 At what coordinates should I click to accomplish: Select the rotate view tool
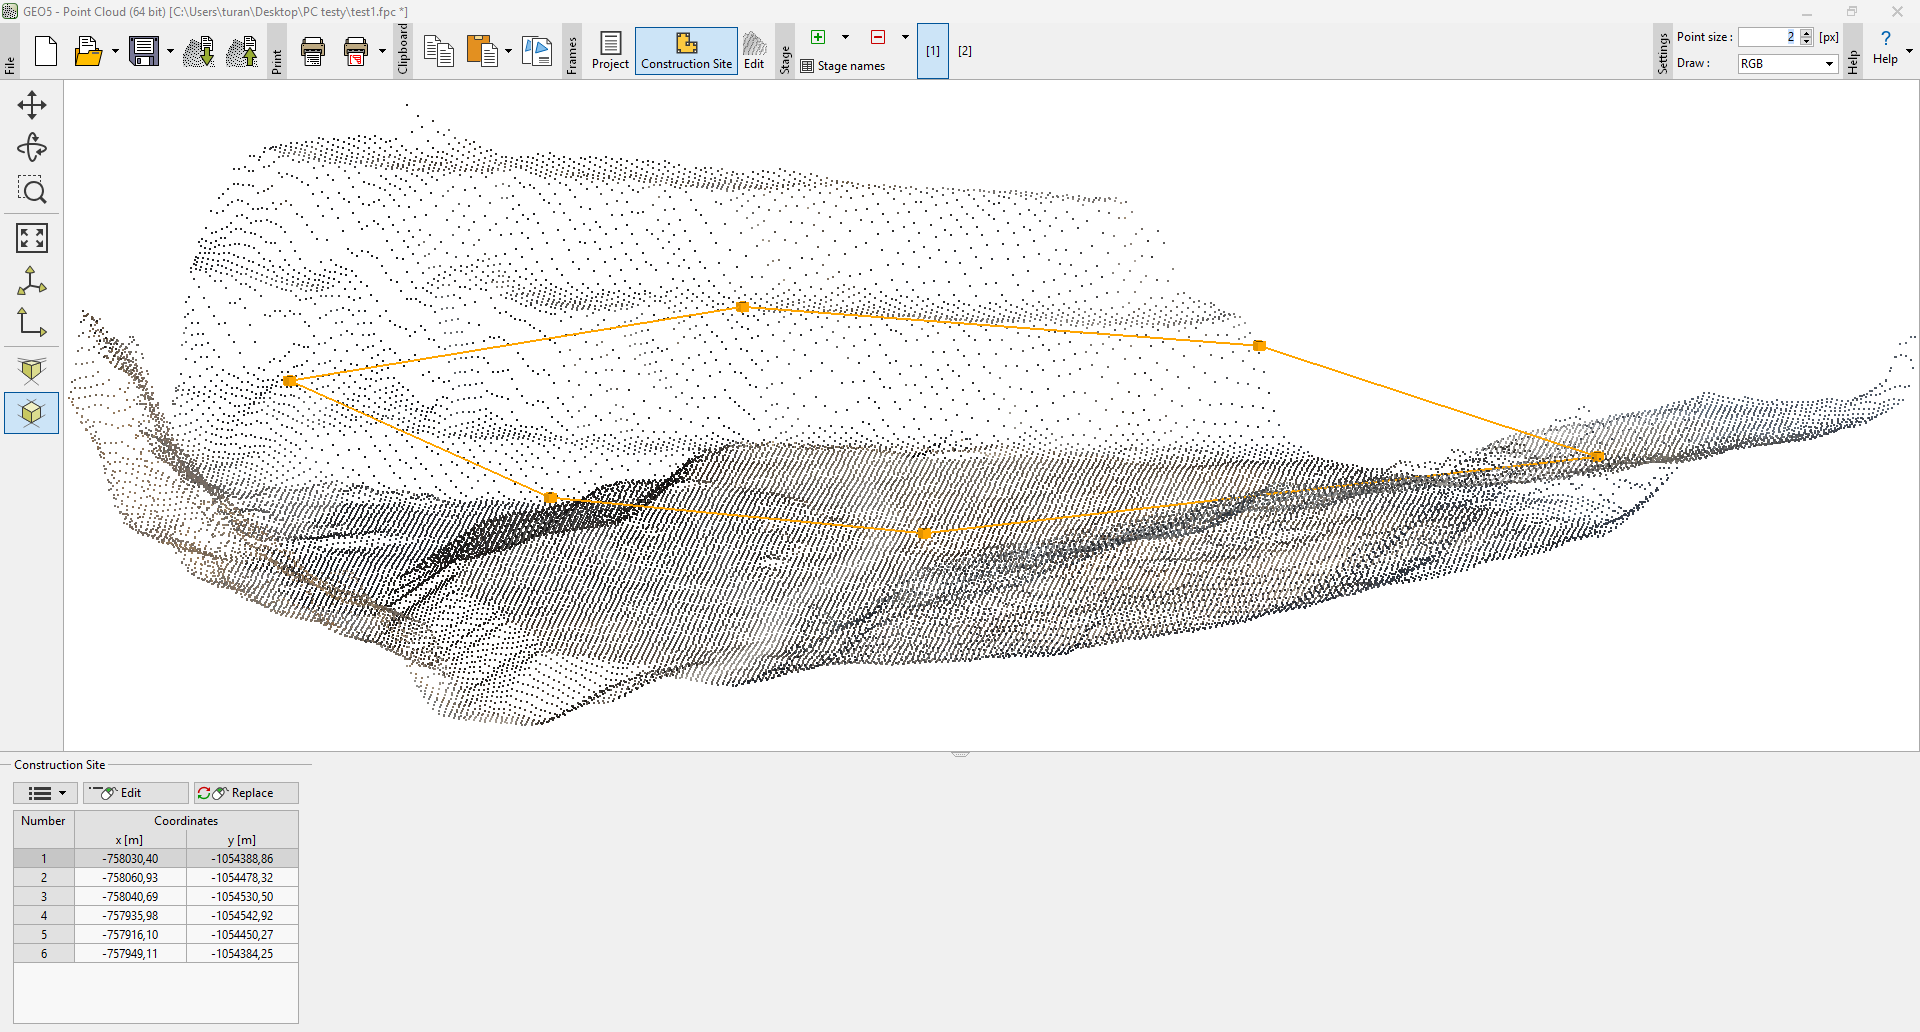pos(31,148)
